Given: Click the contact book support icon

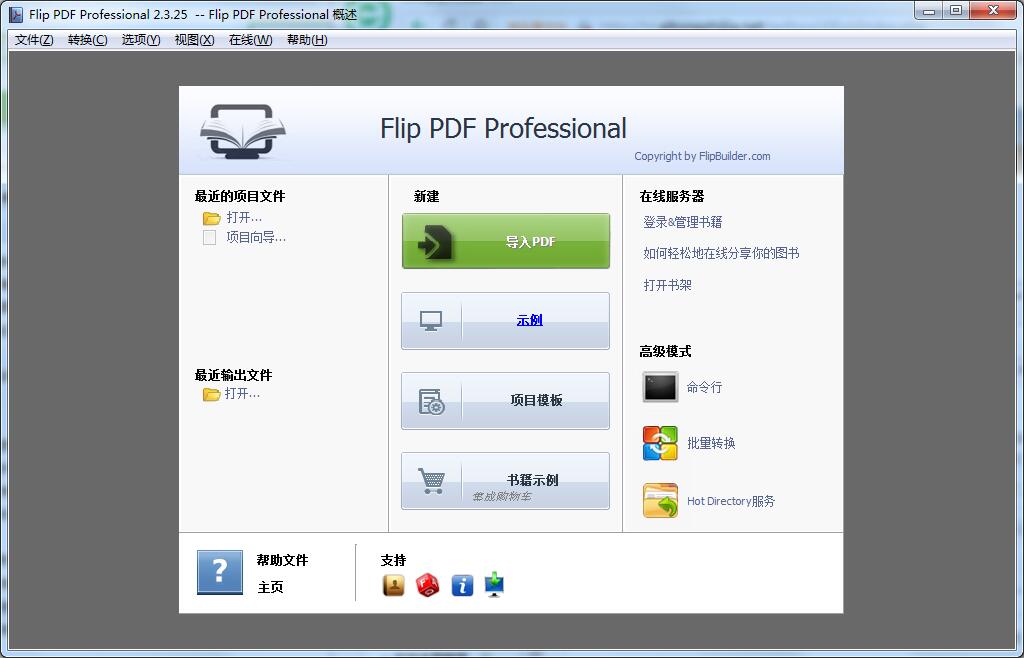Looking at the screenshot, I should point(393,586).
